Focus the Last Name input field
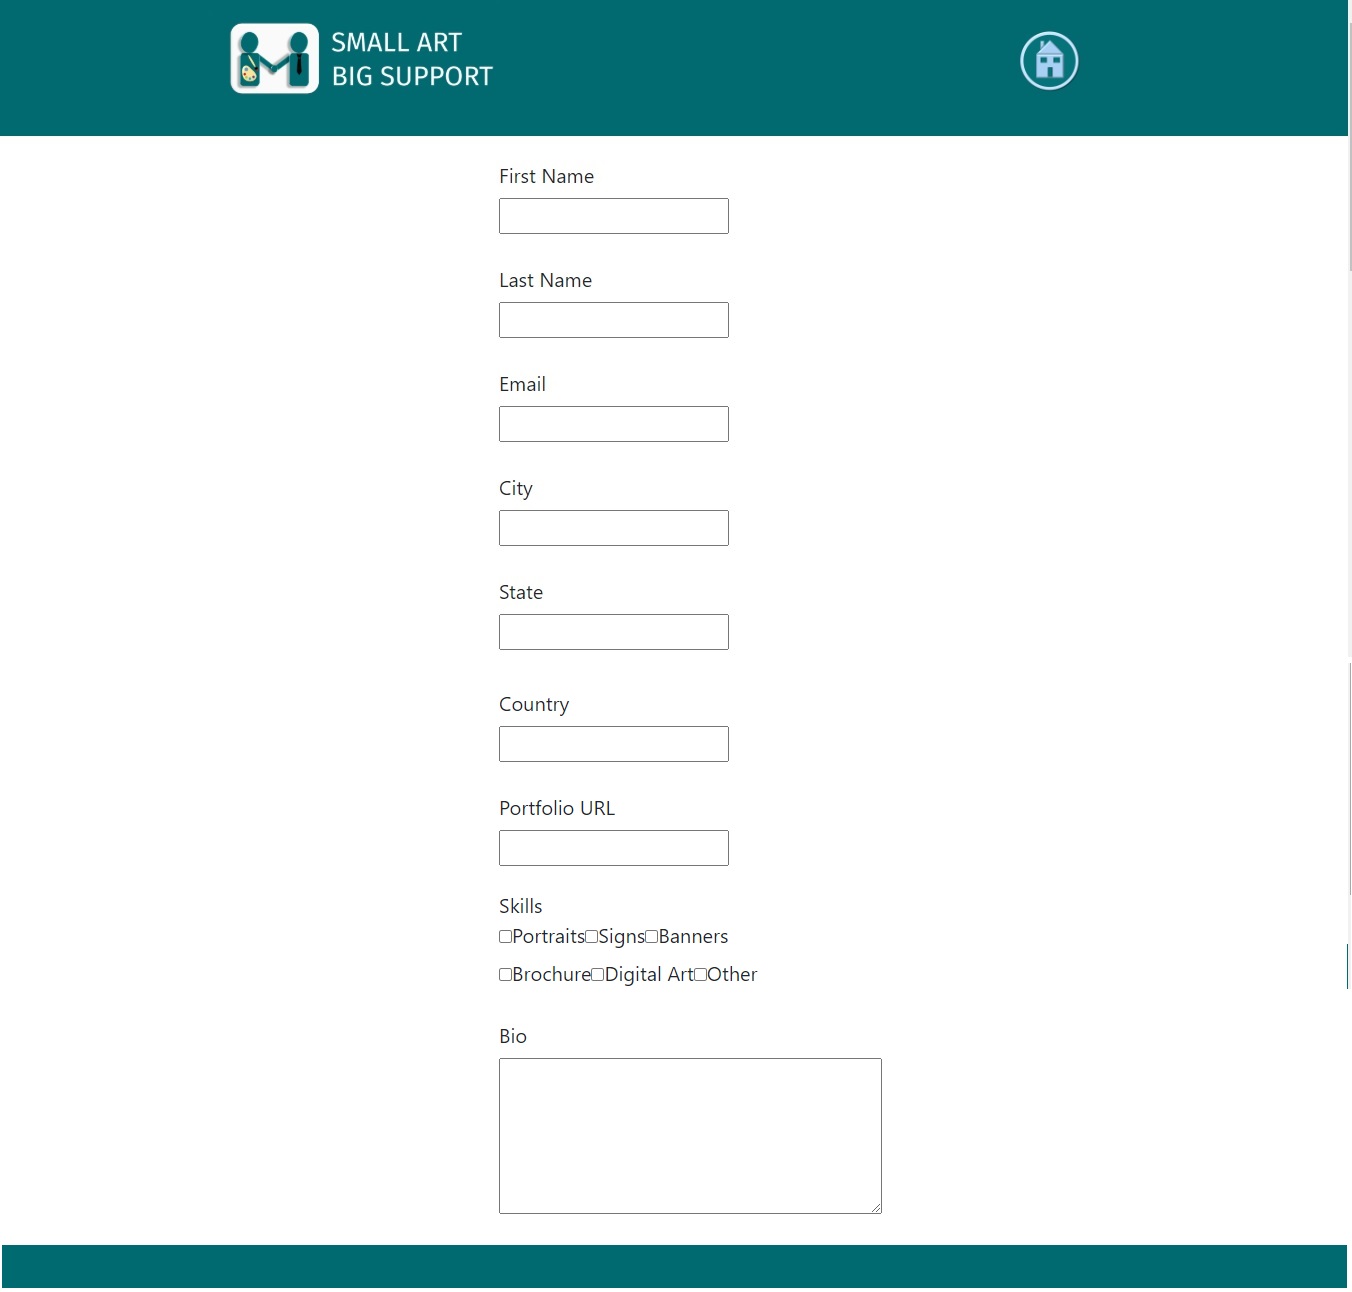The width and height of the screenshot is (1352, 1292). (x=614, y=320)
